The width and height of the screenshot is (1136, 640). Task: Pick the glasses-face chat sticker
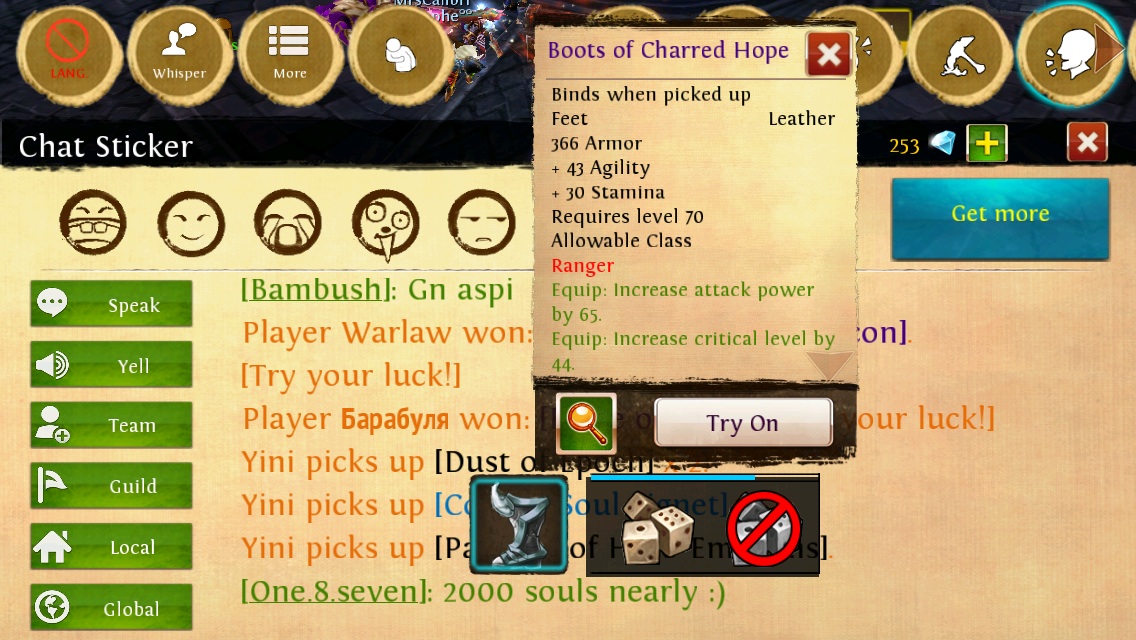point(93,223)
